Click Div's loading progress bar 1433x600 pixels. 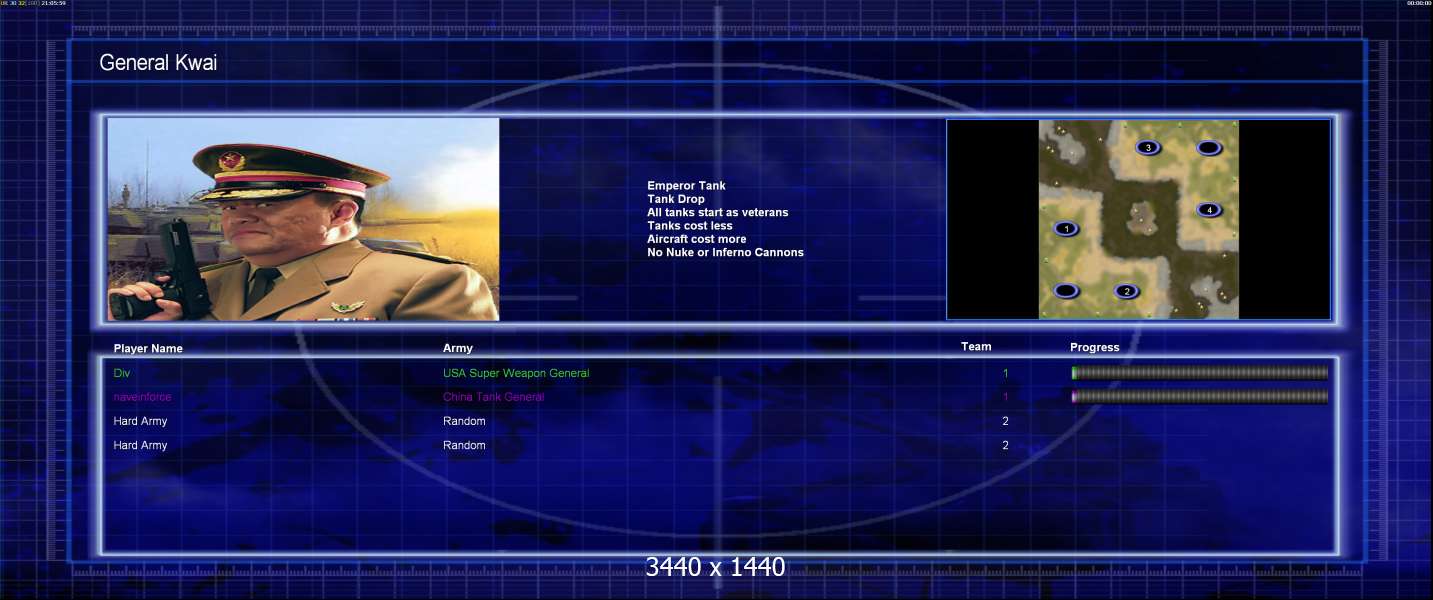pos(1200,373)
